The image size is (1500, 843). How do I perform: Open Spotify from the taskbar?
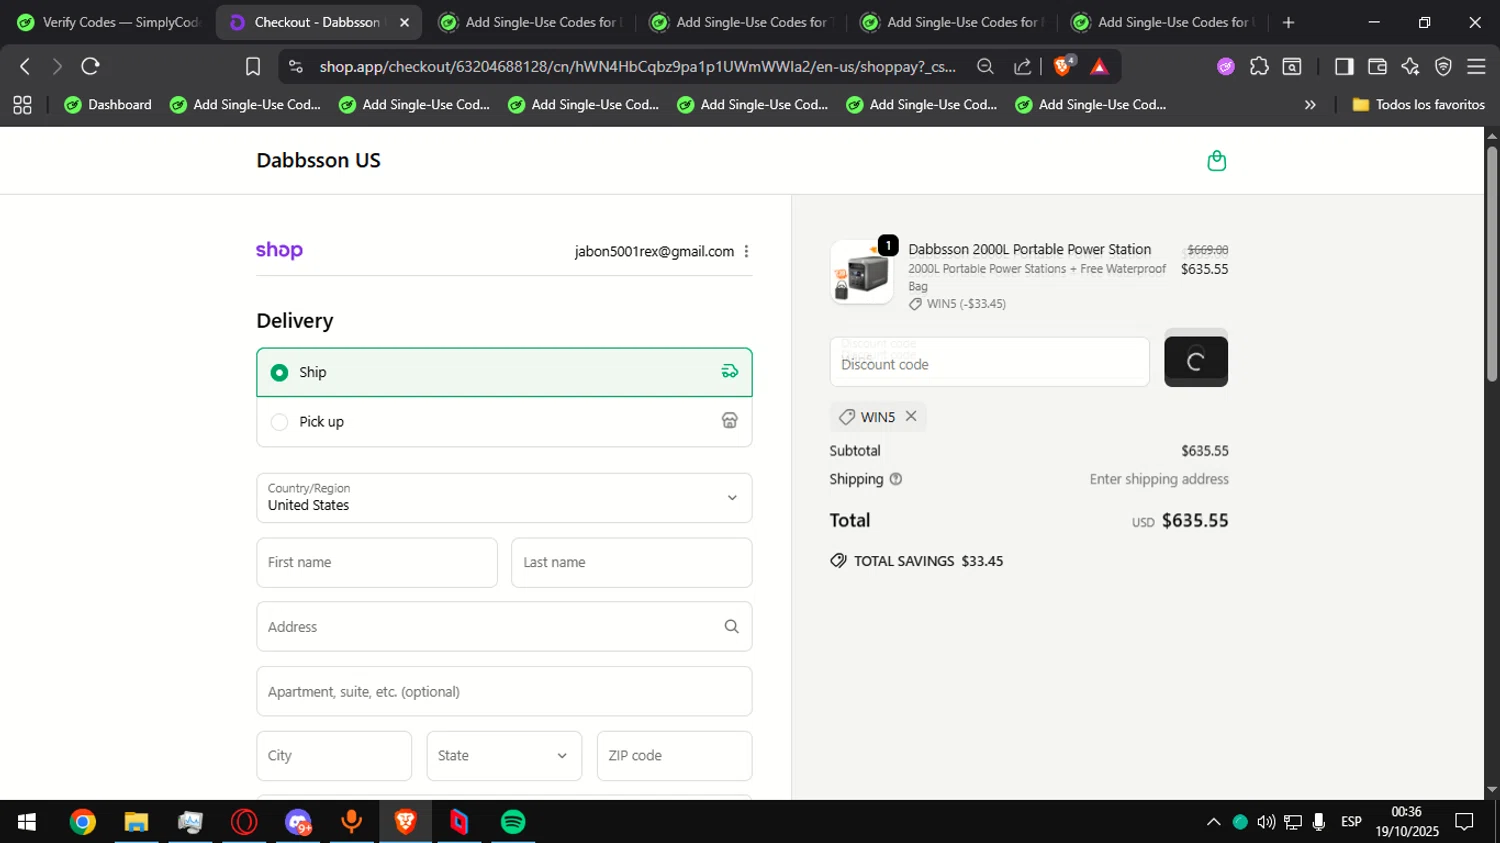[x=513, y=822]
